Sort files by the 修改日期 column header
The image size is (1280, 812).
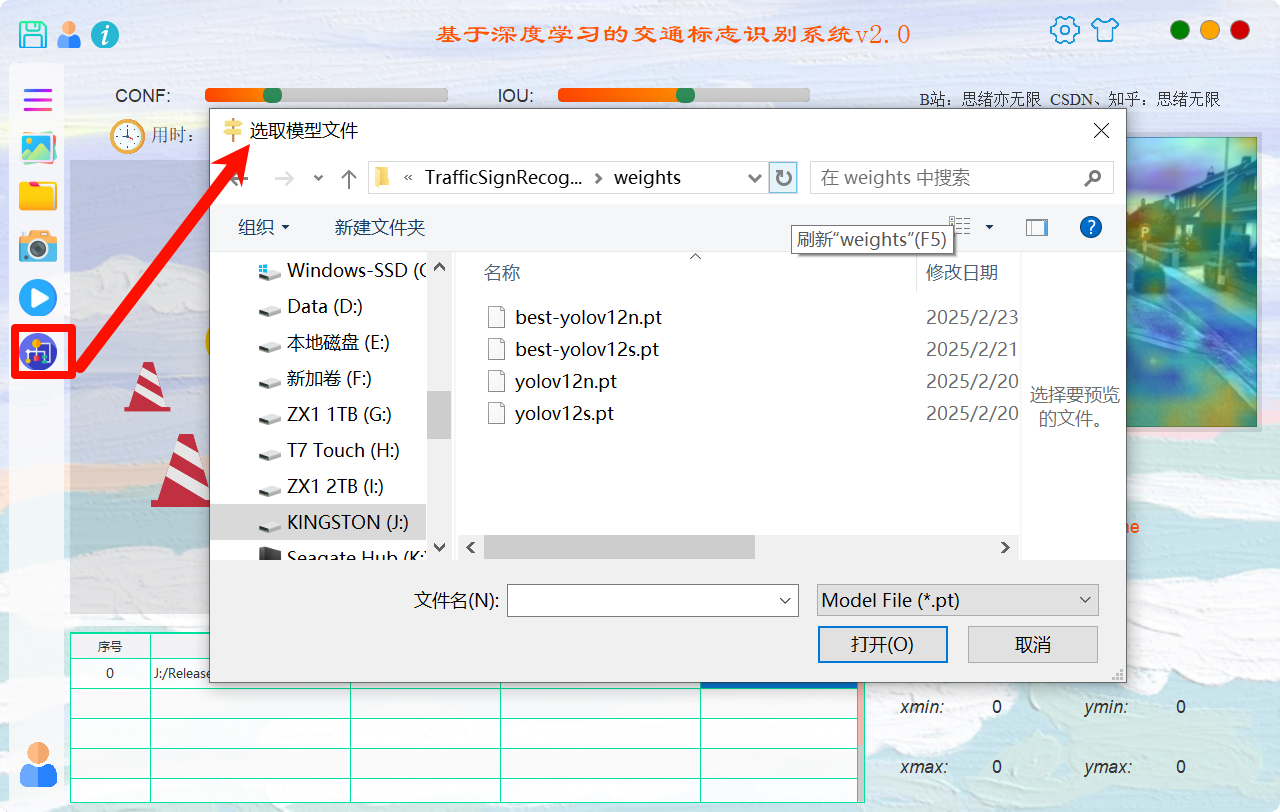(962, 272)
